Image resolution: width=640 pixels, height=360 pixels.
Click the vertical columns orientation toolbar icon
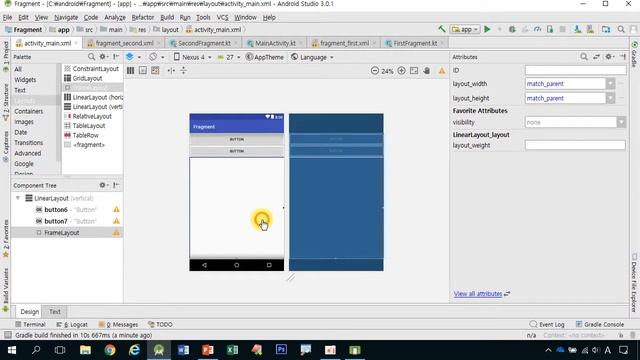[131, 71]
